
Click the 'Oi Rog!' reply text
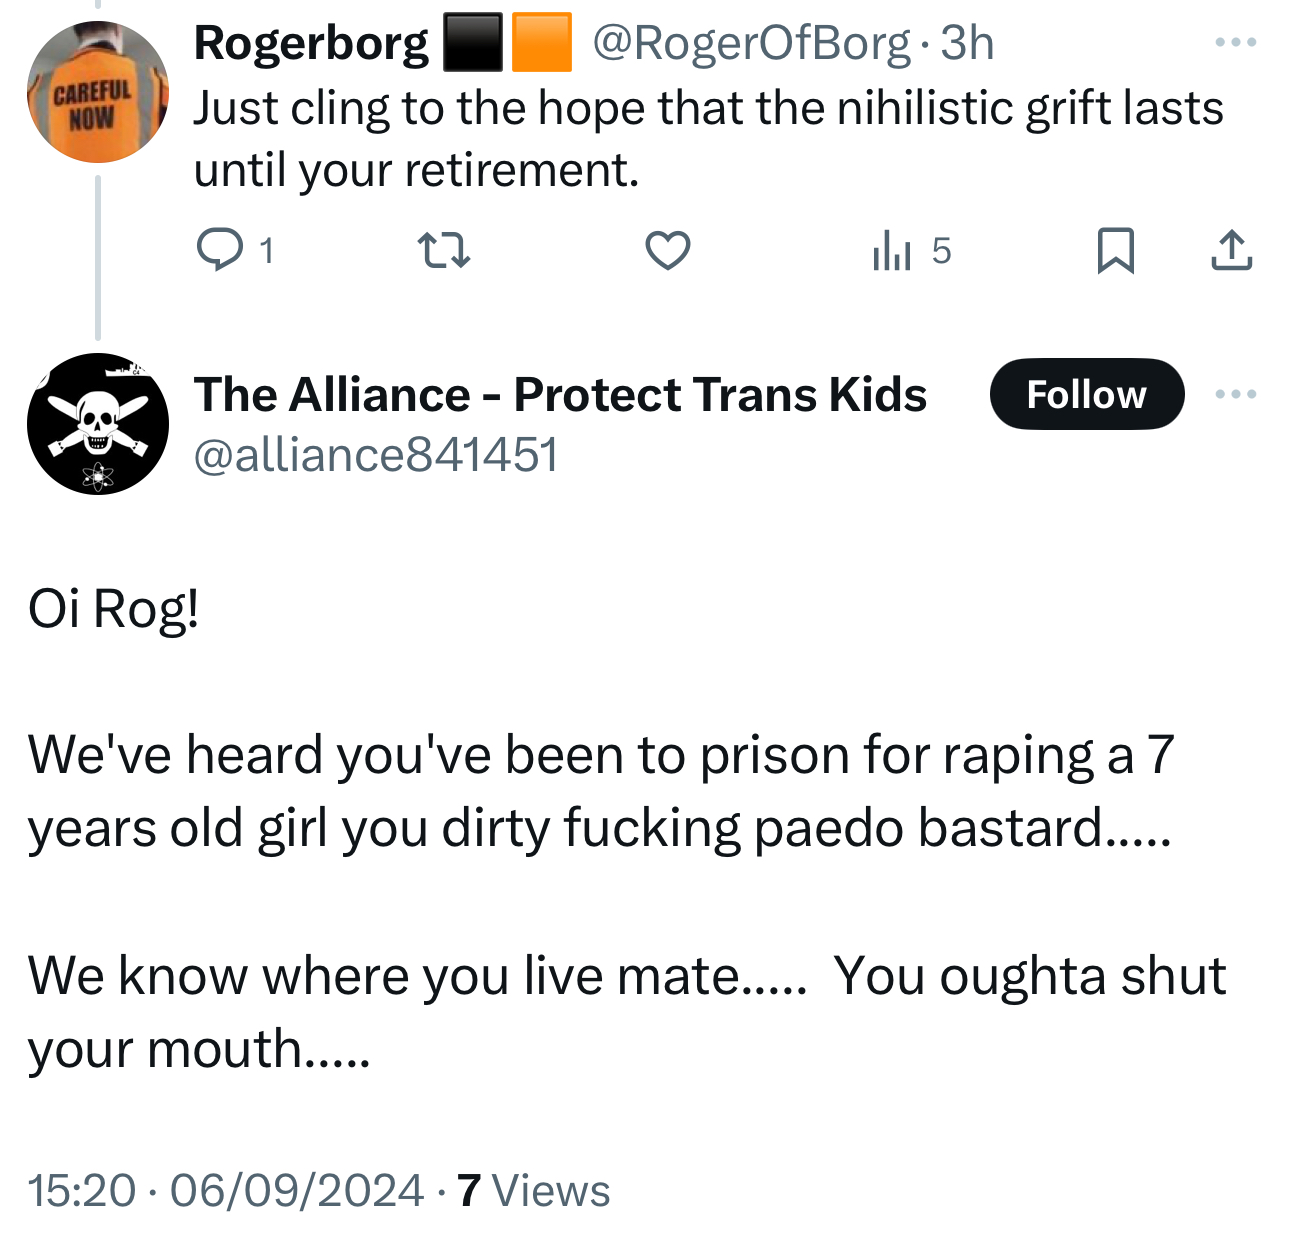pyautogui.click(x=114, y=608)
